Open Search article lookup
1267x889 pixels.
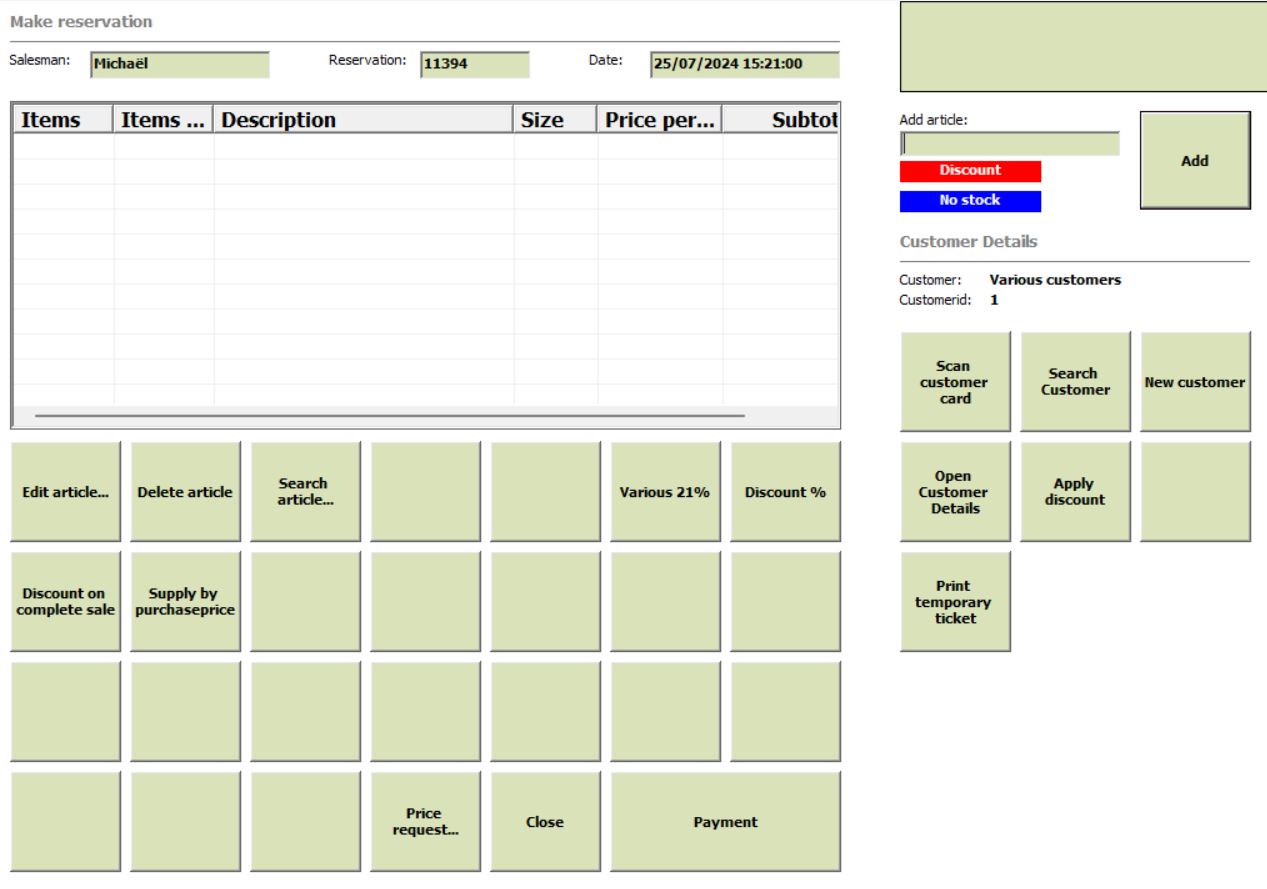[305, 492]
